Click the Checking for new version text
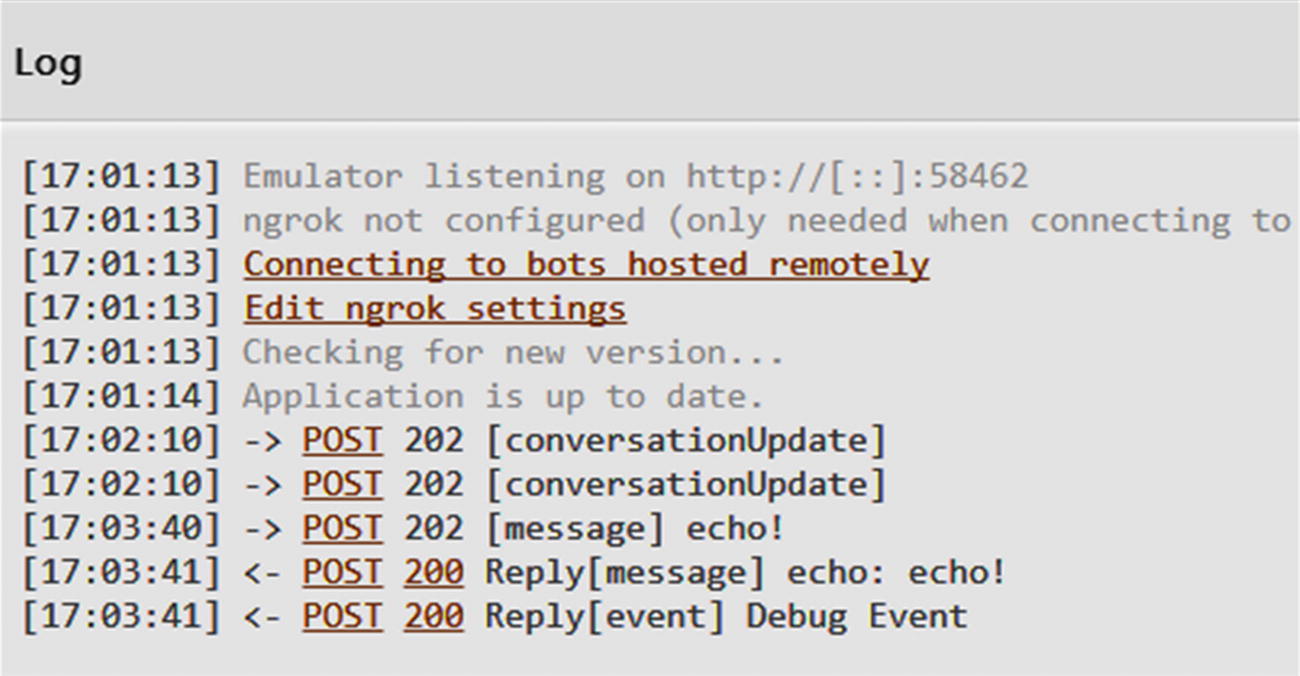This screenshot has height=676, width=1300. coord(513,353)
